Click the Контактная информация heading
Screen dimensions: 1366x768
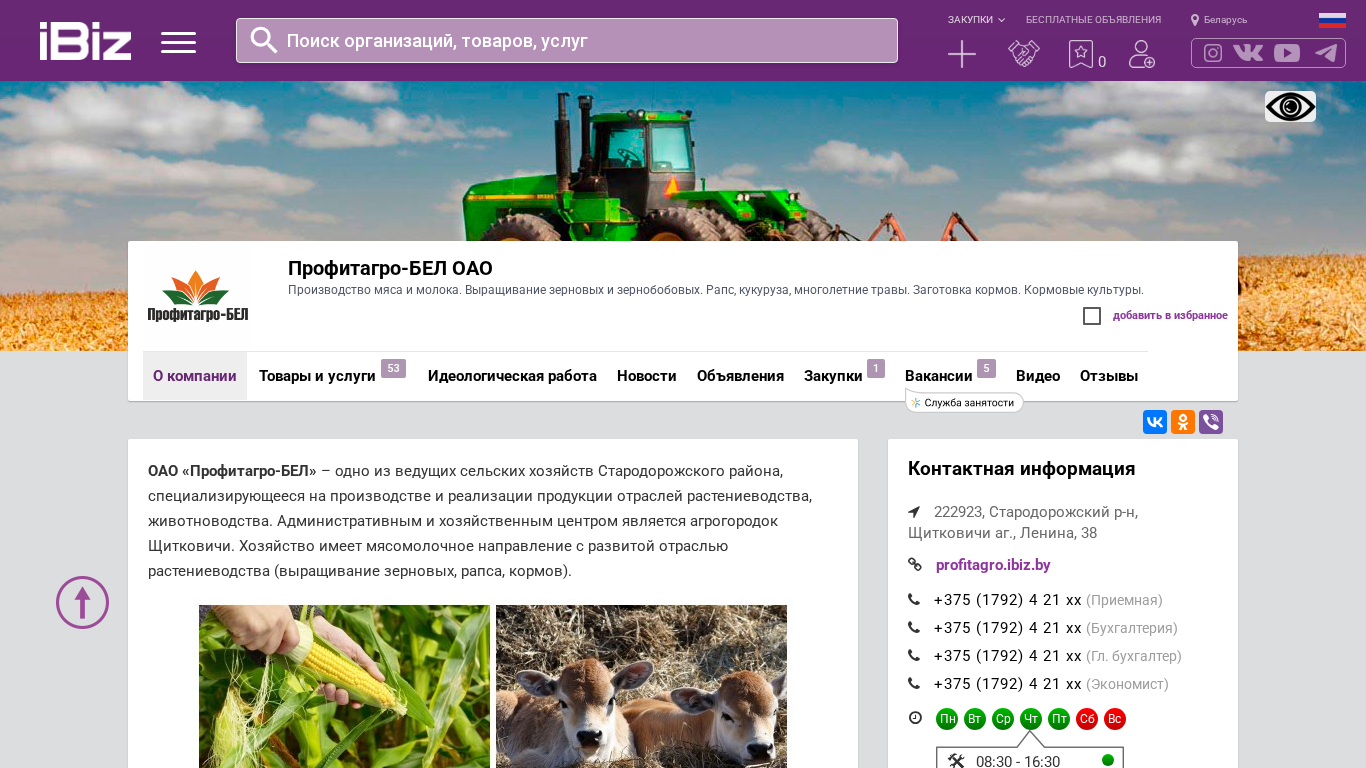[x=1021, y=469]
